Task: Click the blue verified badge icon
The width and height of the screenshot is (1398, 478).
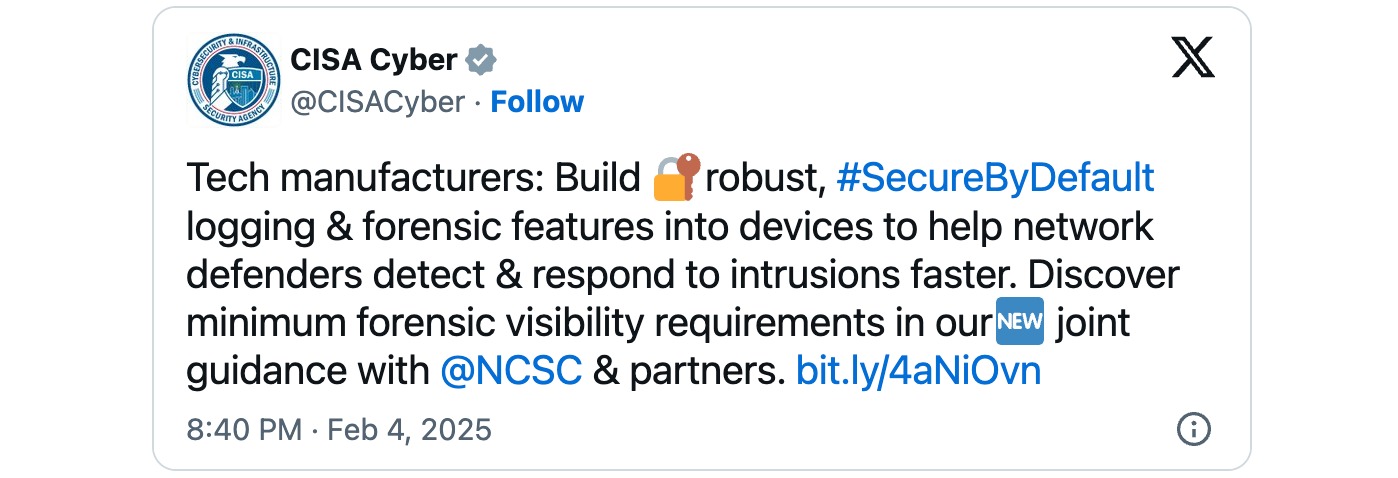Action: [x=481, y=60]
